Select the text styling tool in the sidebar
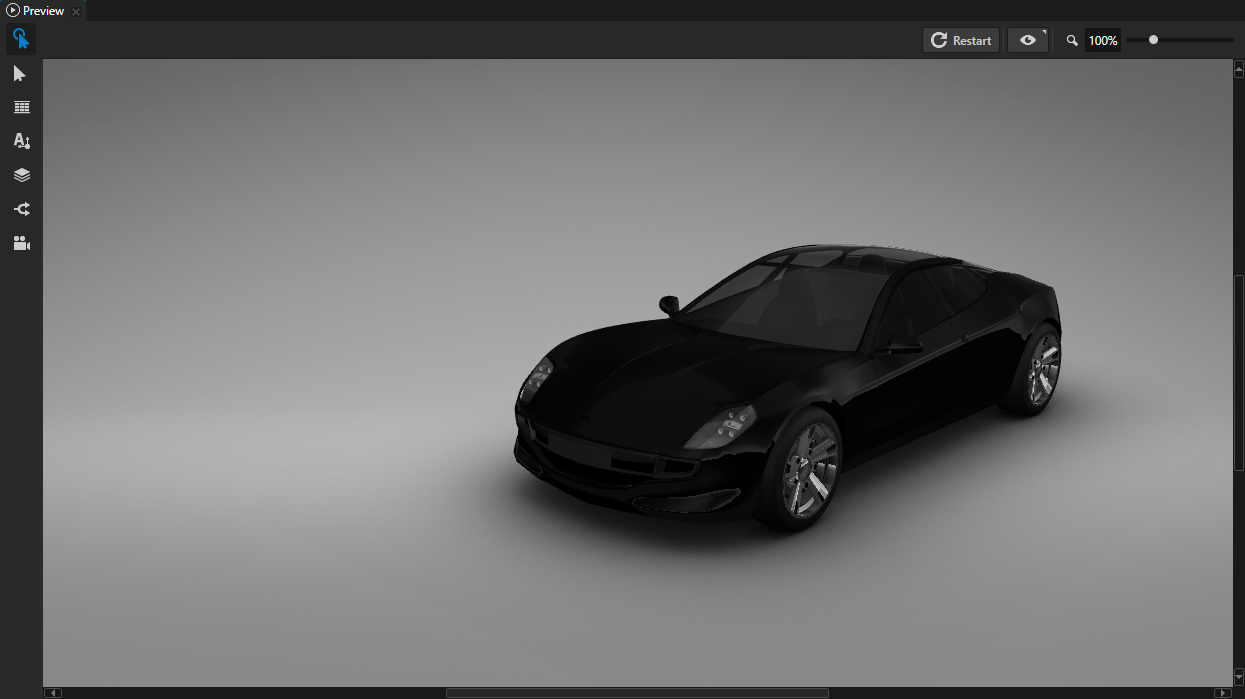1245x699 pixels. click(x=21, y=141)
